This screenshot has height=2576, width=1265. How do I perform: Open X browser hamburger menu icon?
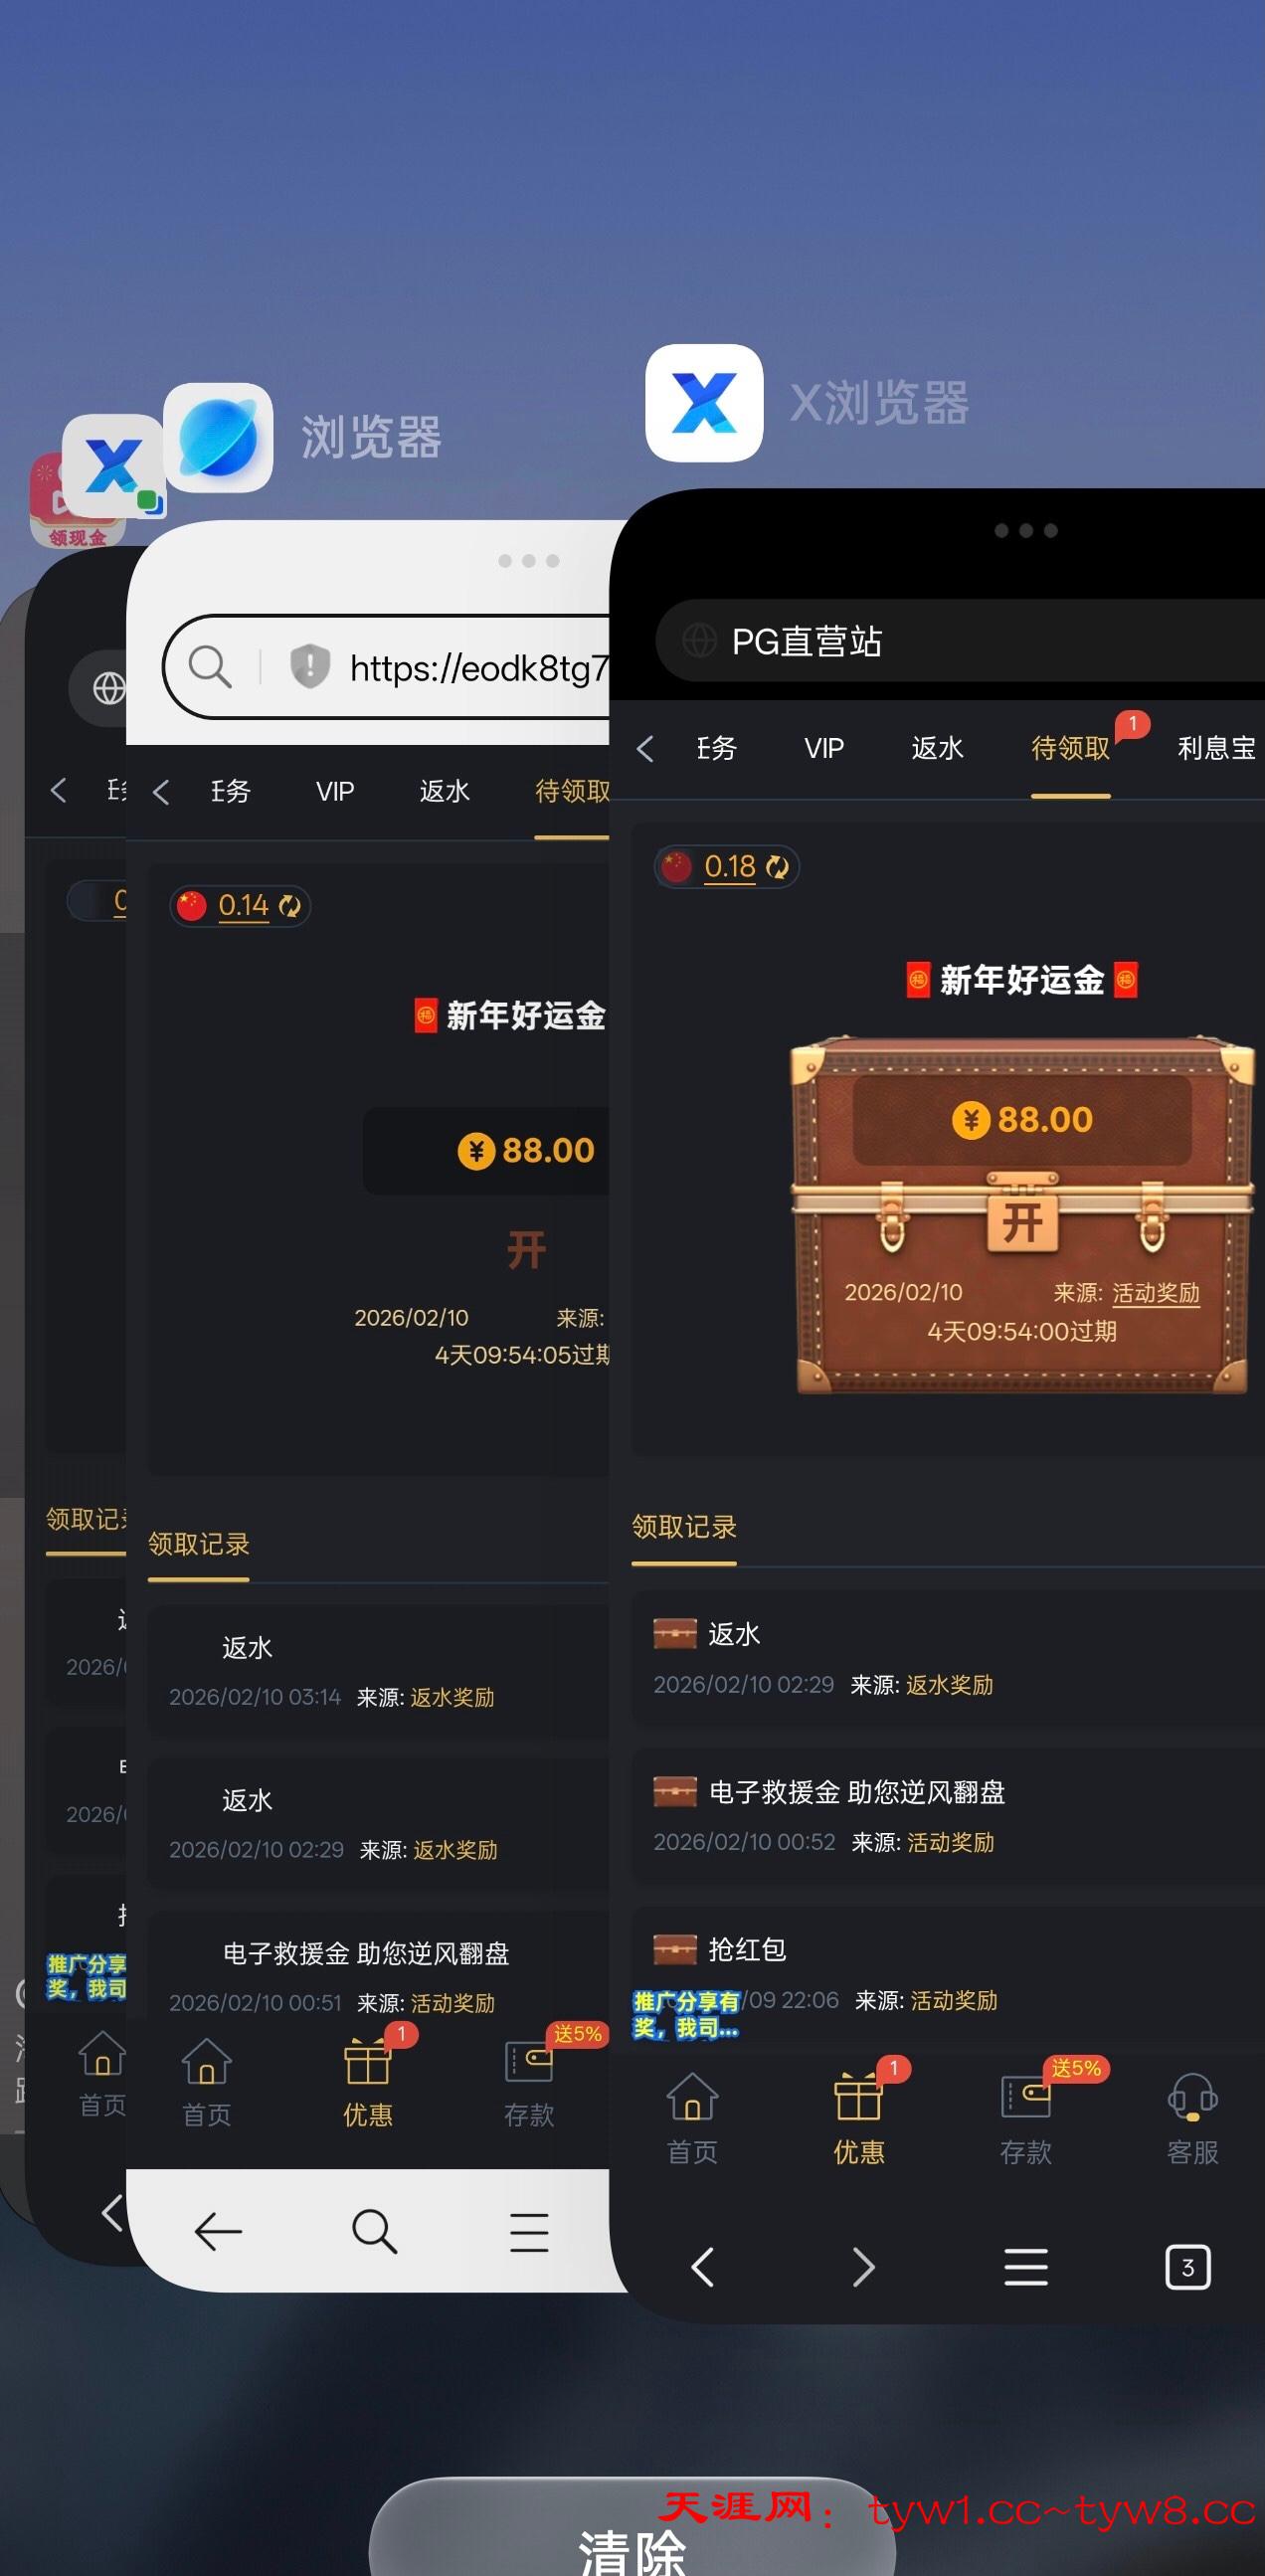(1026, 2267)
